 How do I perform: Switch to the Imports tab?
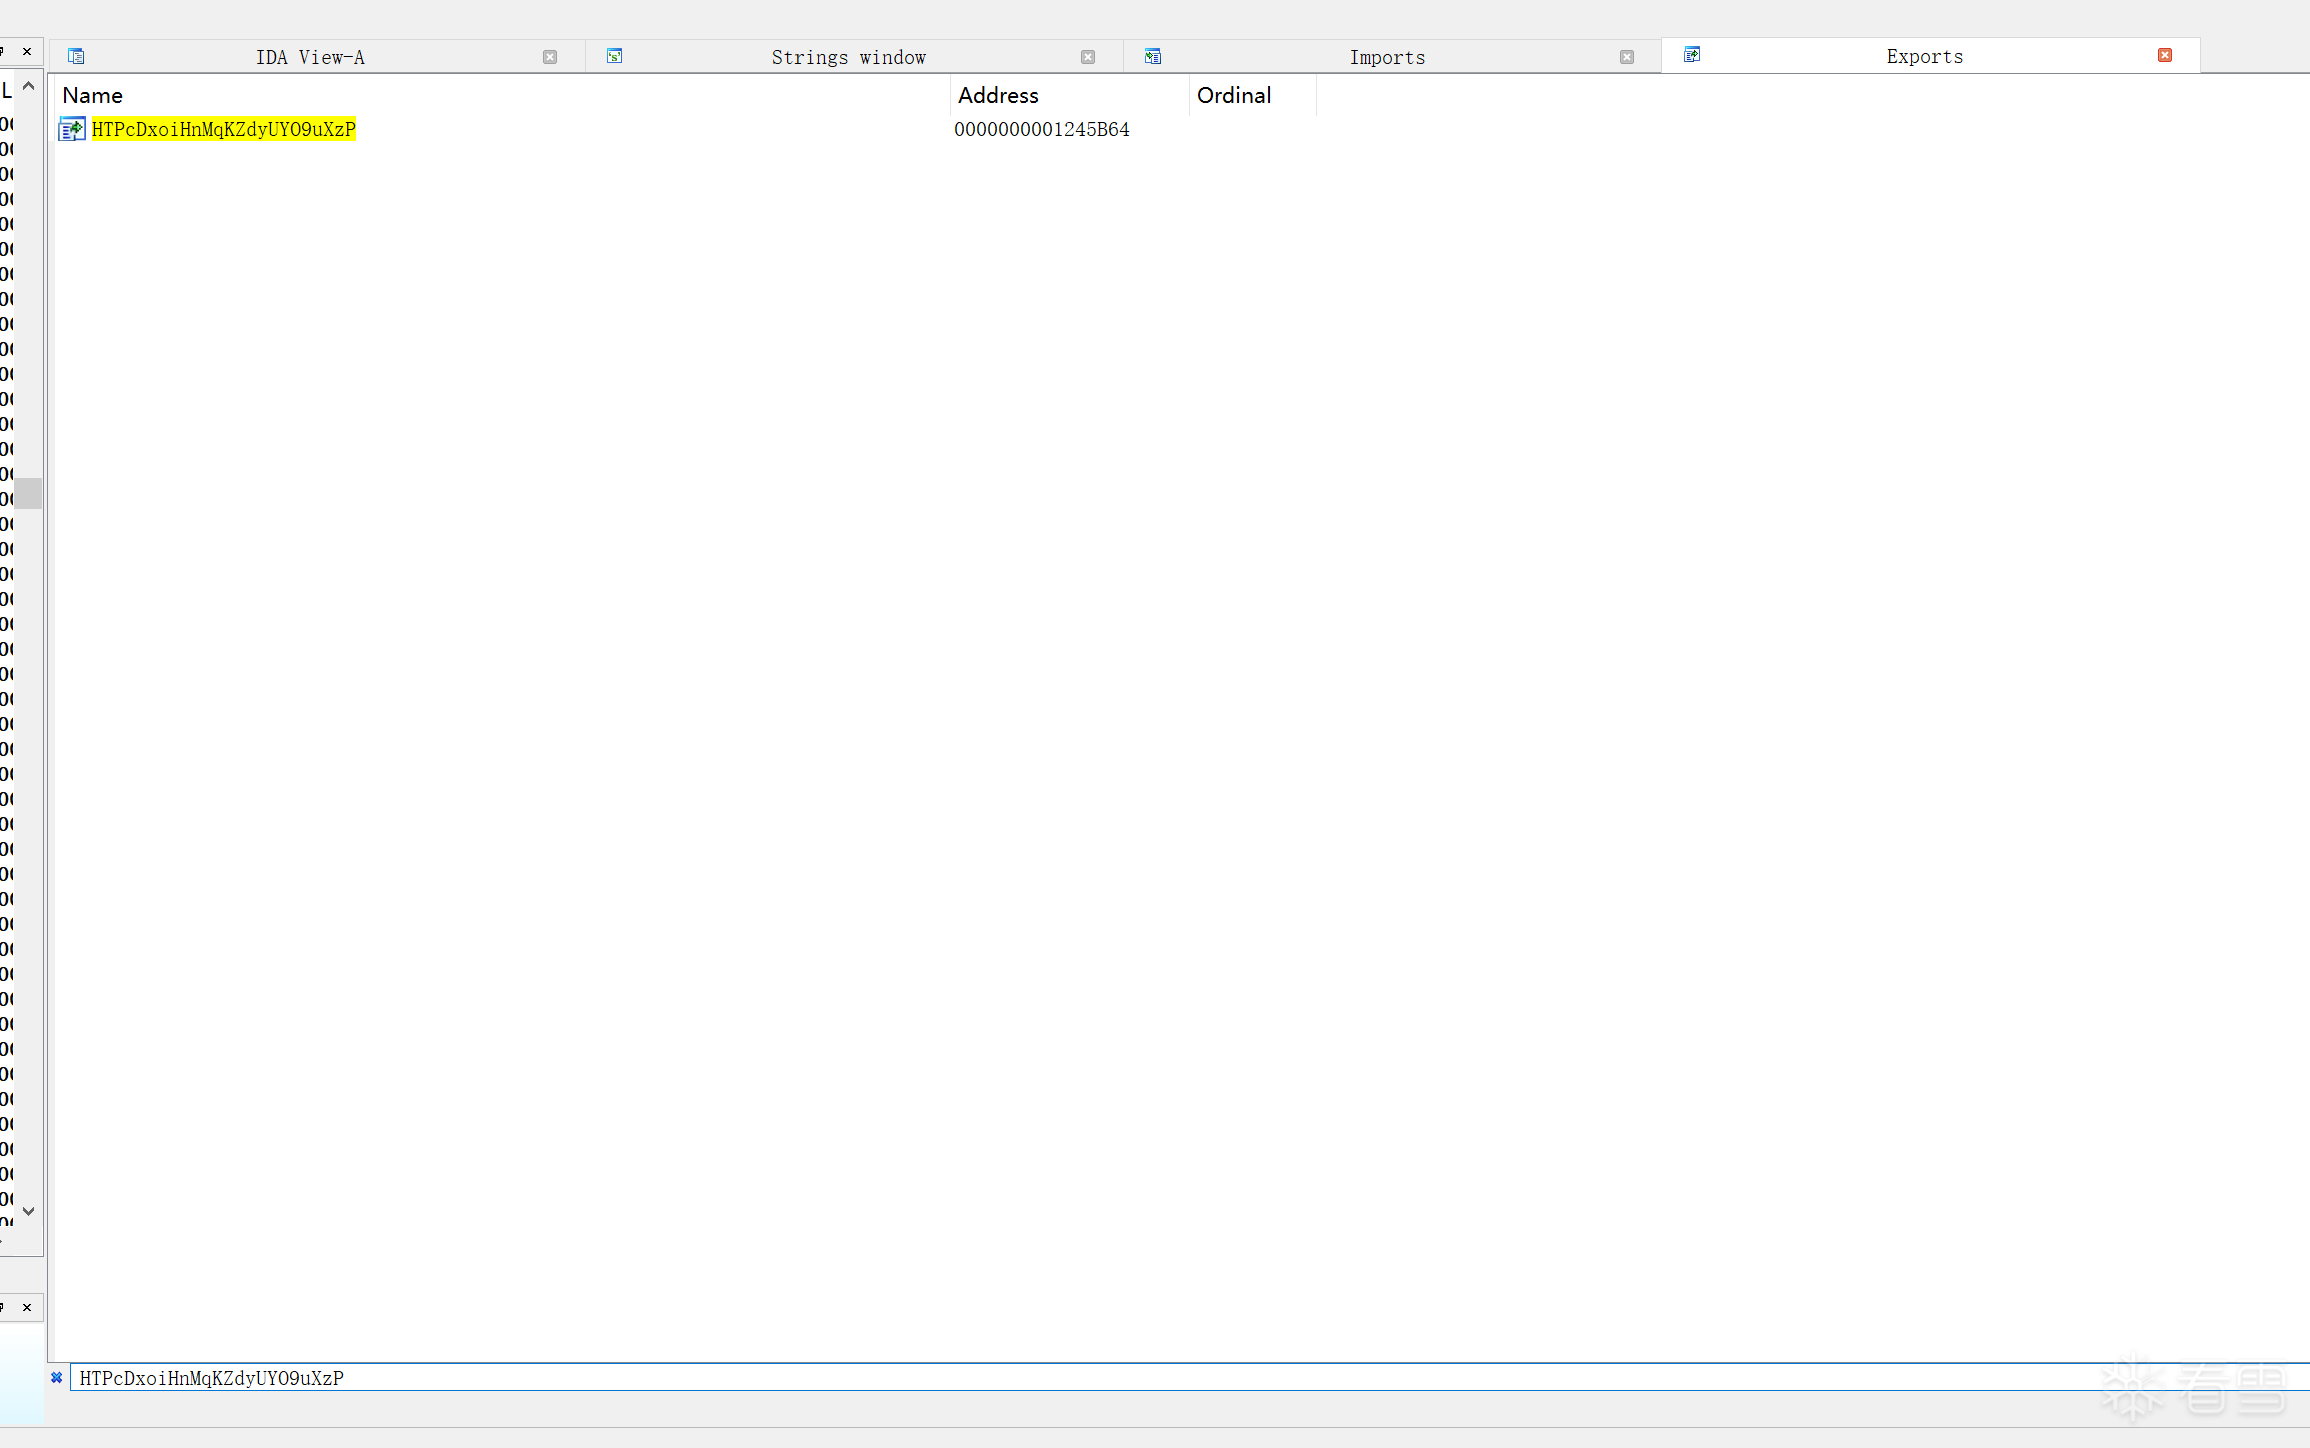pyautogui.click(x=1387, y=57)
